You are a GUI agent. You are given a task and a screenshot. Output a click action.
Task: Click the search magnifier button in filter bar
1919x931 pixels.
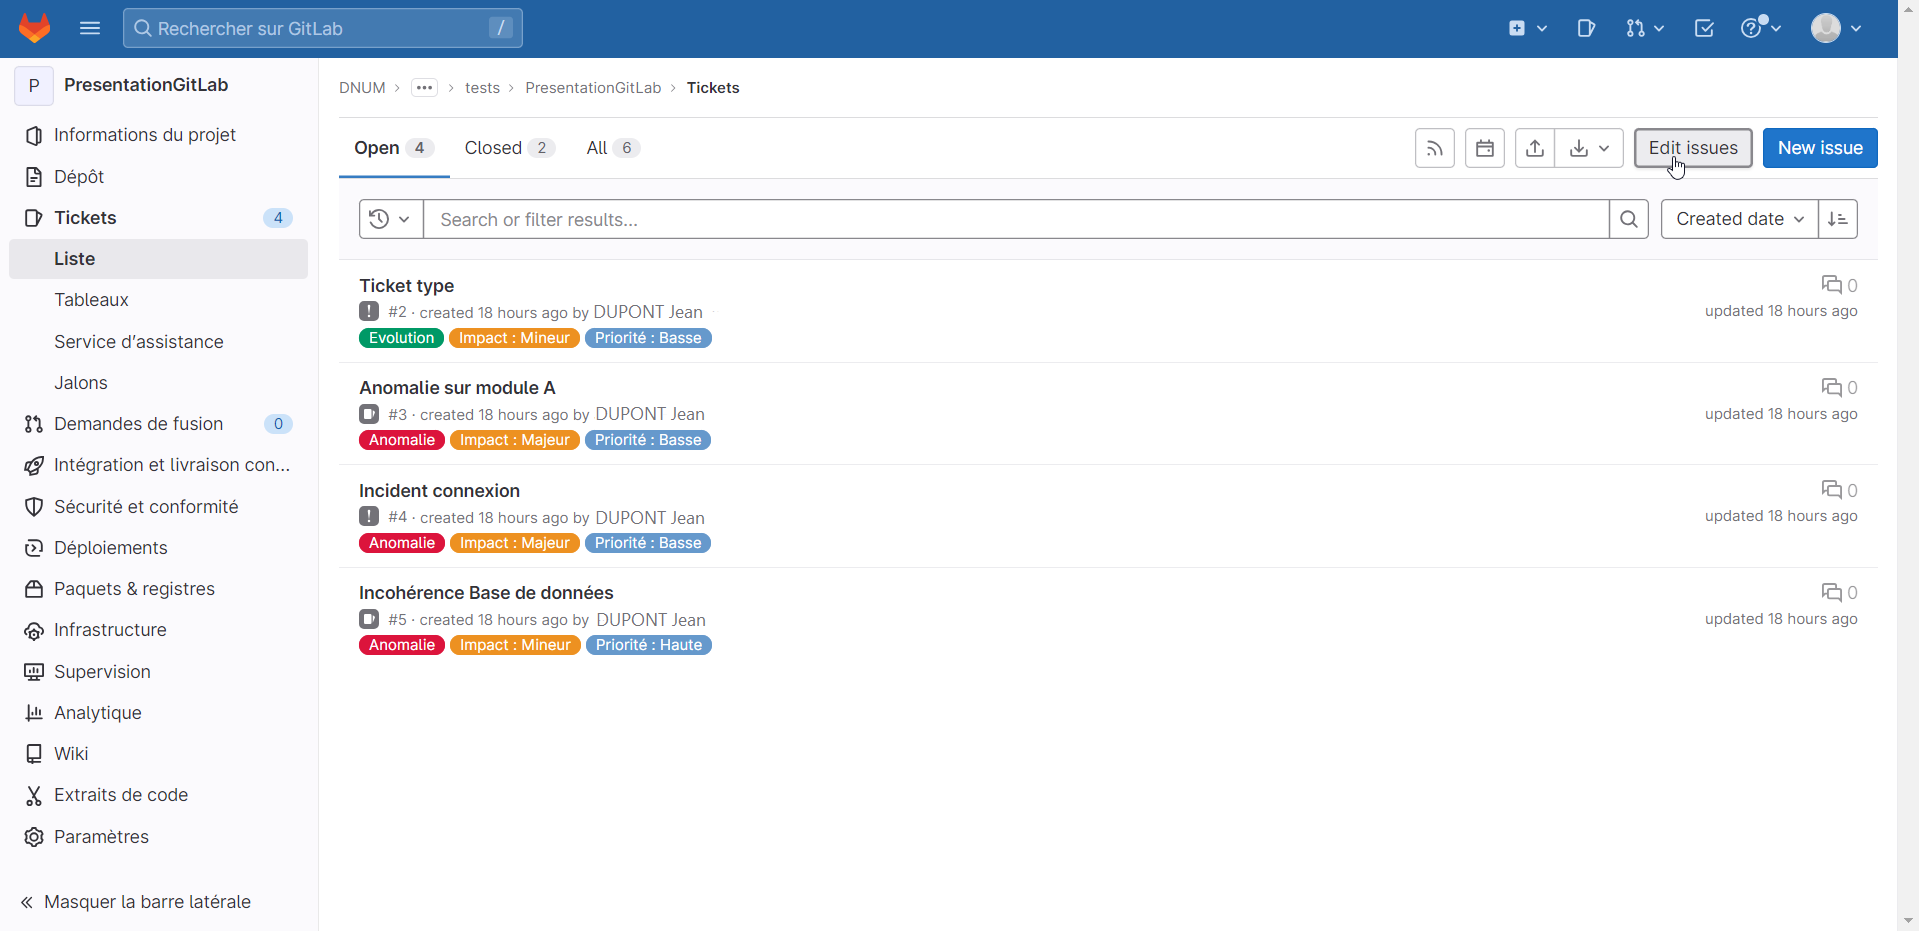pyautogui.click(x=1628, y=219)
